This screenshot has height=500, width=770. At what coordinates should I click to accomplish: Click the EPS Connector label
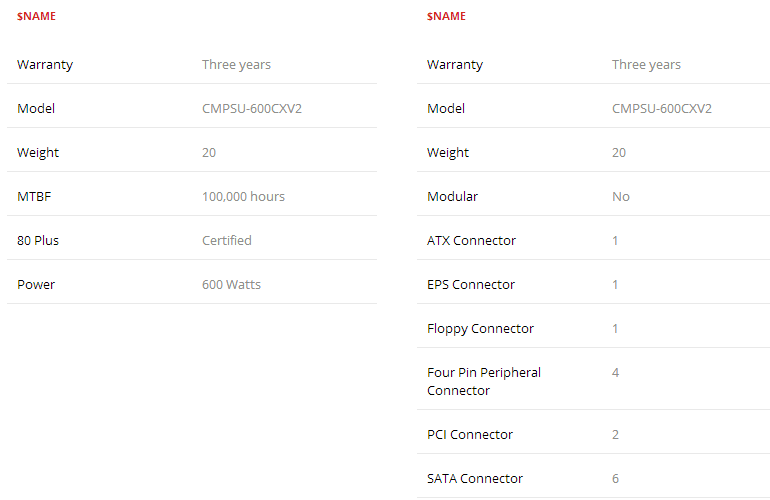coord(471,284)
